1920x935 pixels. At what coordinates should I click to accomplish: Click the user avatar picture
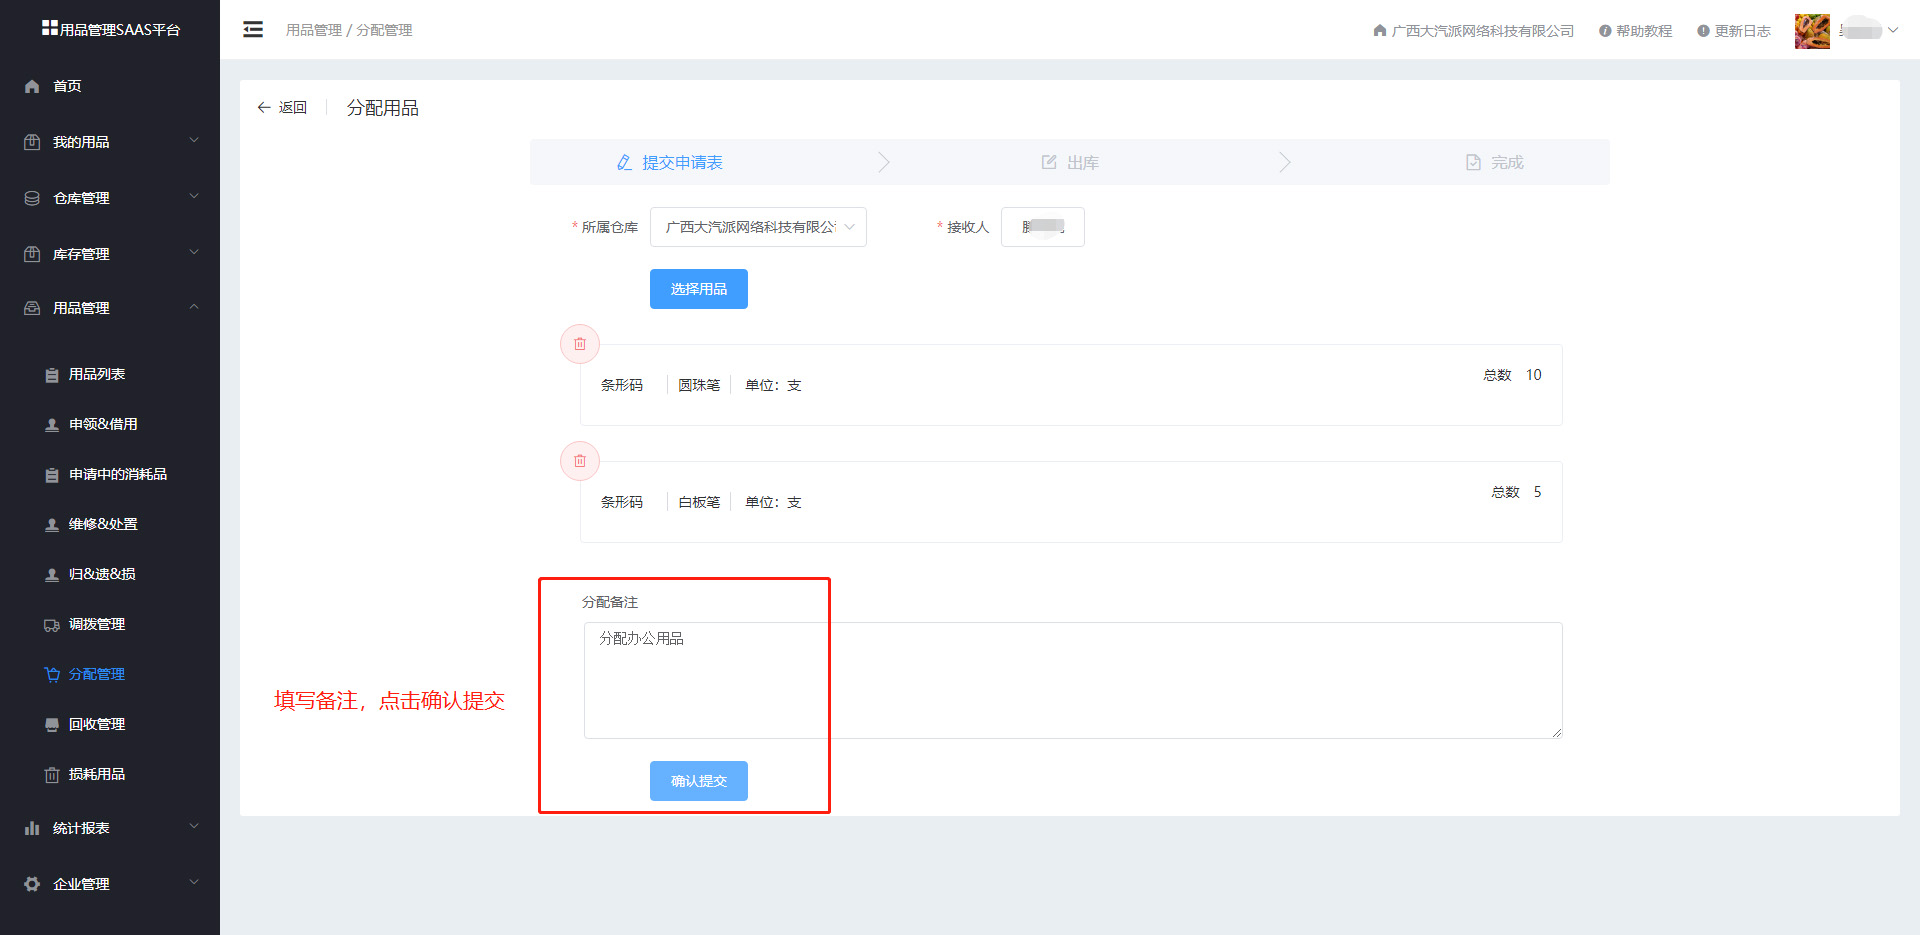click(1811, 31)
